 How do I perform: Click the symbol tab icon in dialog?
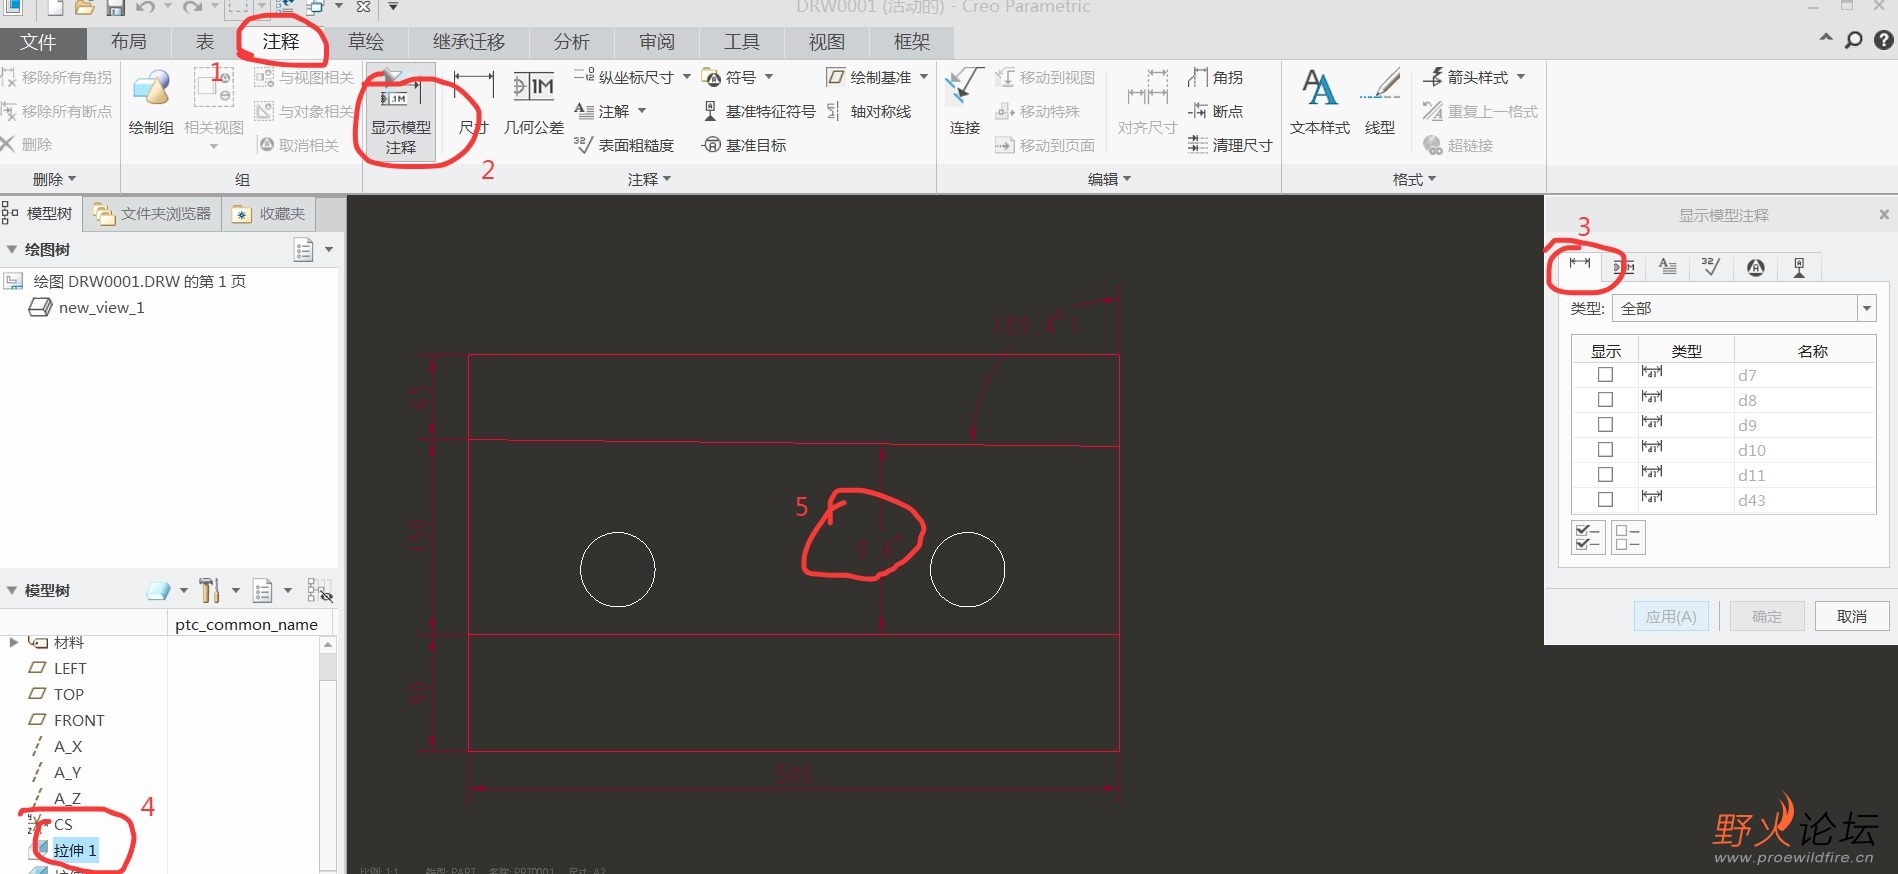click(1755, 267)
